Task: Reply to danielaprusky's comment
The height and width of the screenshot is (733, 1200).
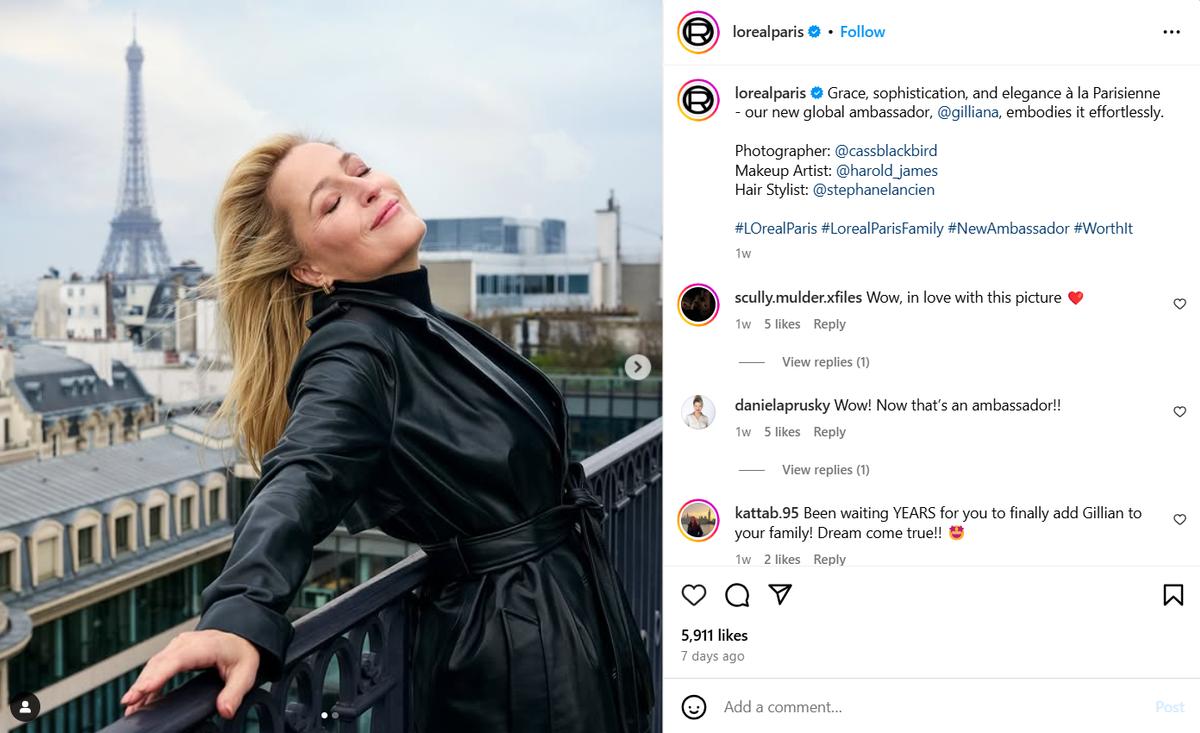Action: pos(829,431)
